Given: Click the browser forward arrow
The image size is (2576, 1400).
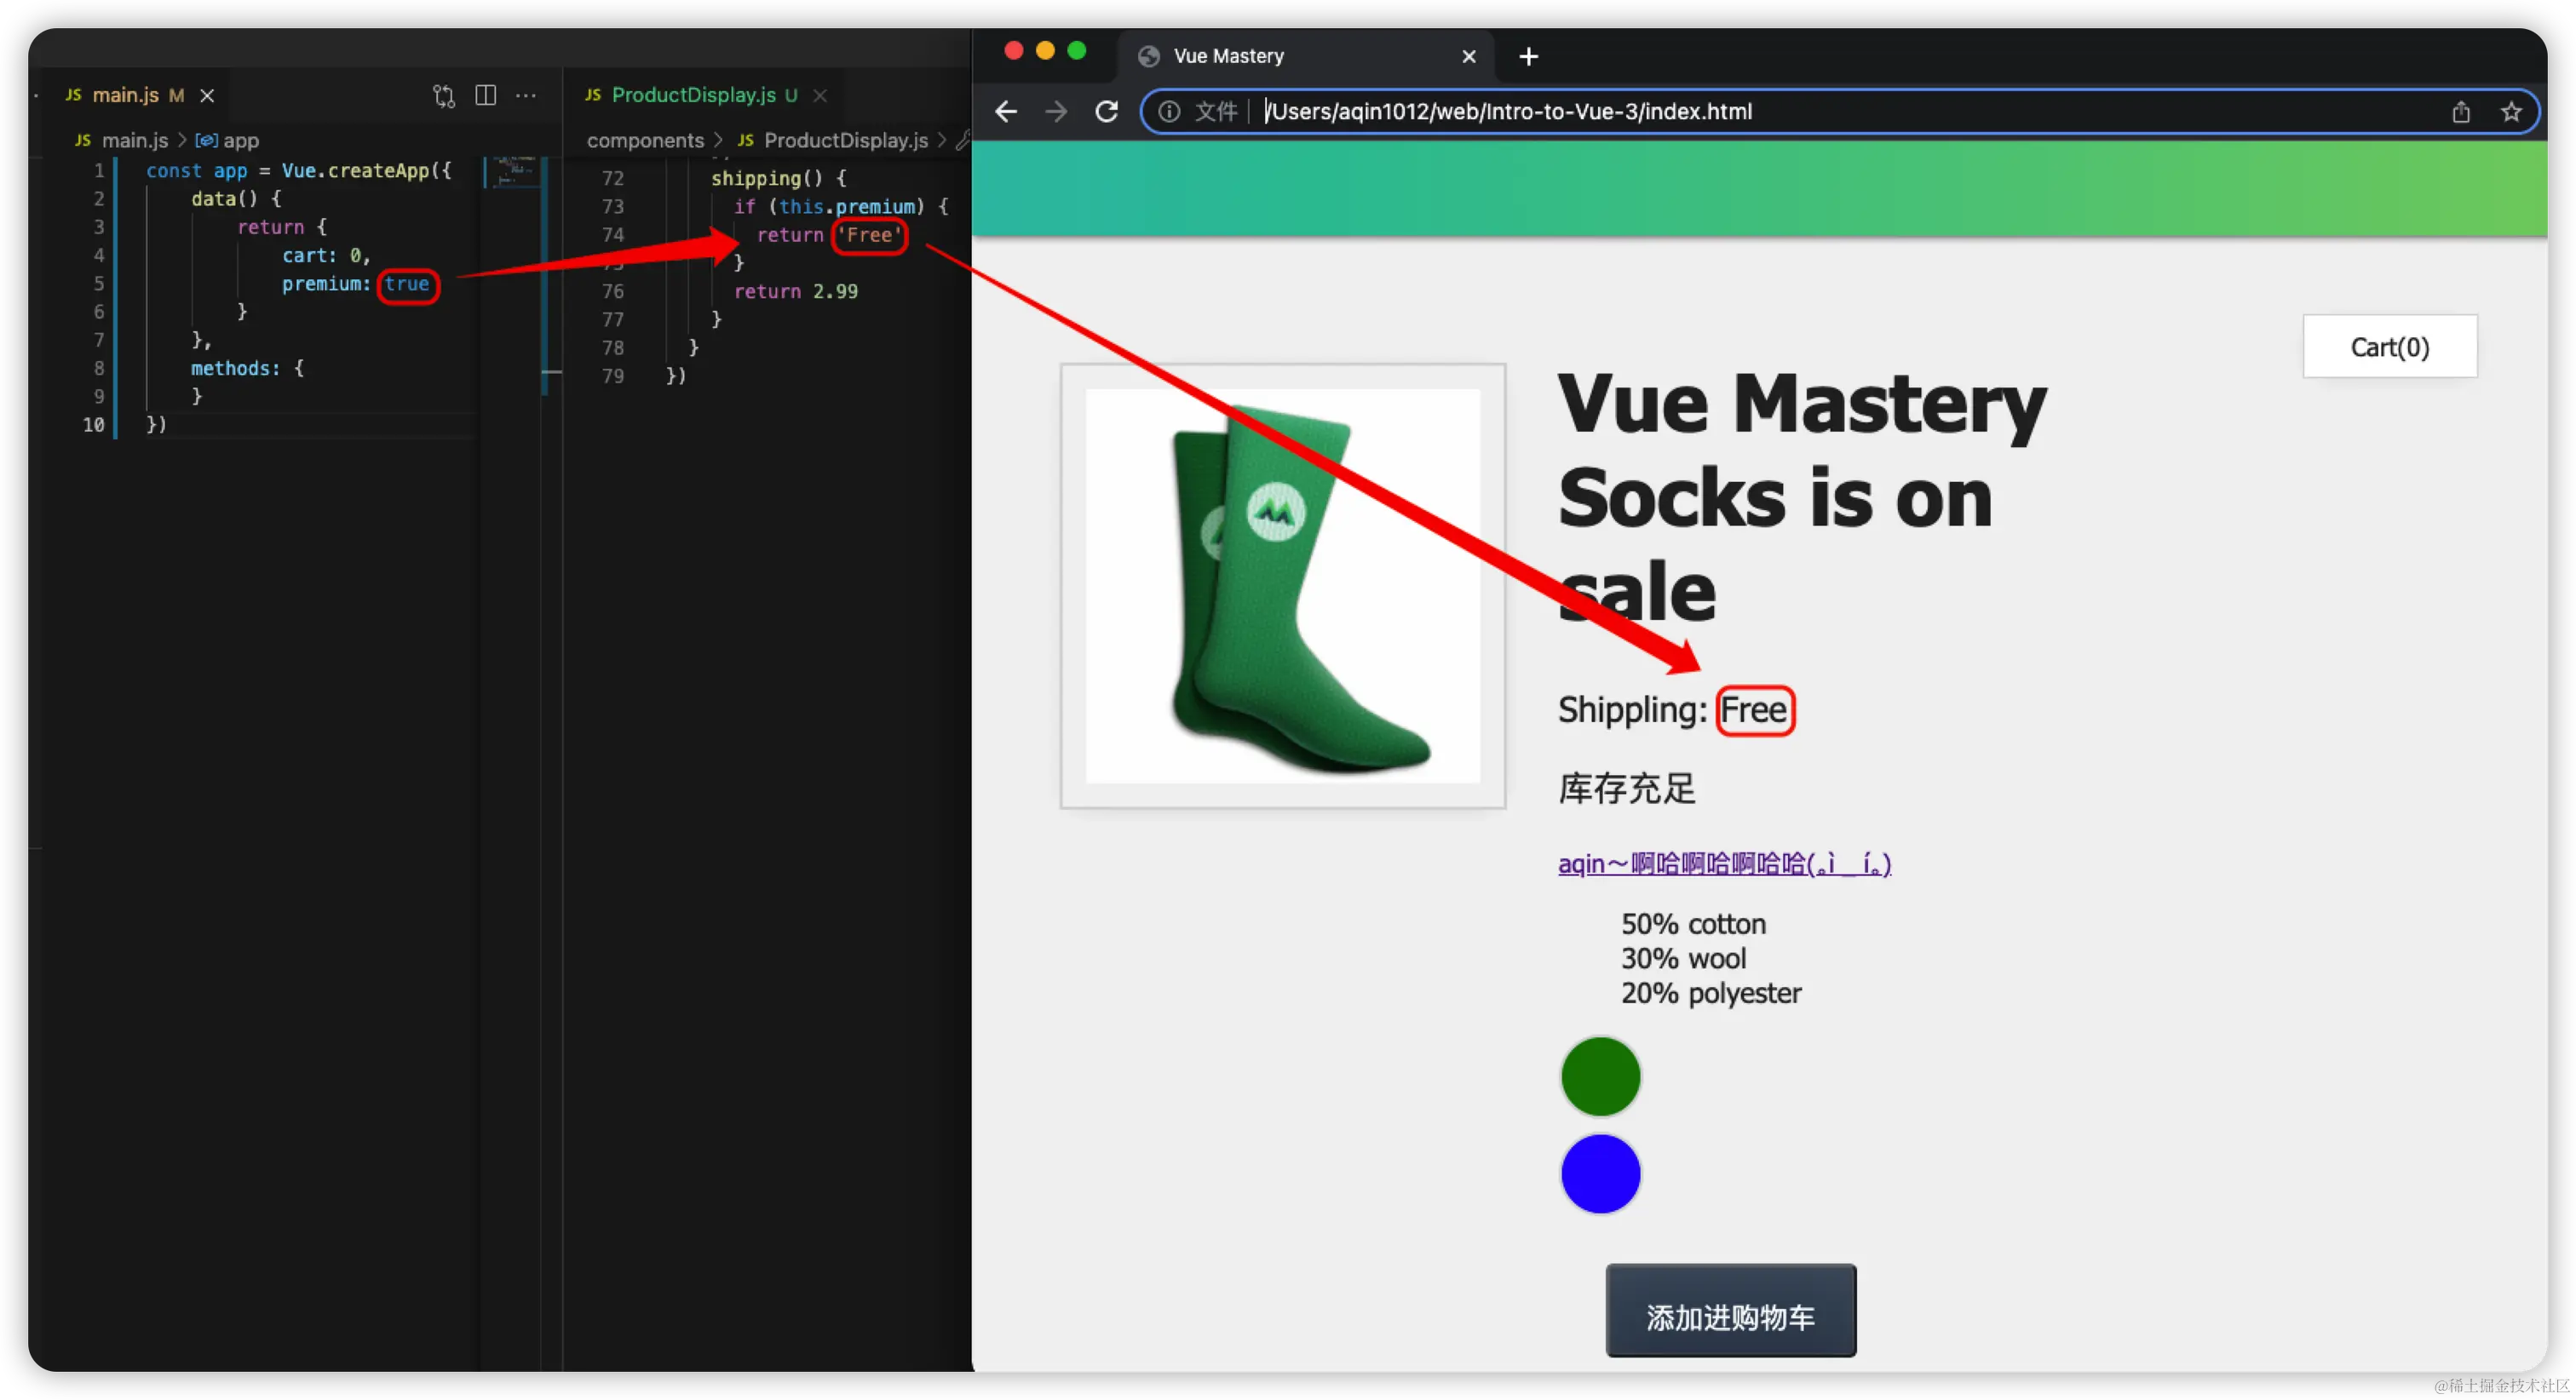Looking at the screenshot, I should pos(1056,112).
